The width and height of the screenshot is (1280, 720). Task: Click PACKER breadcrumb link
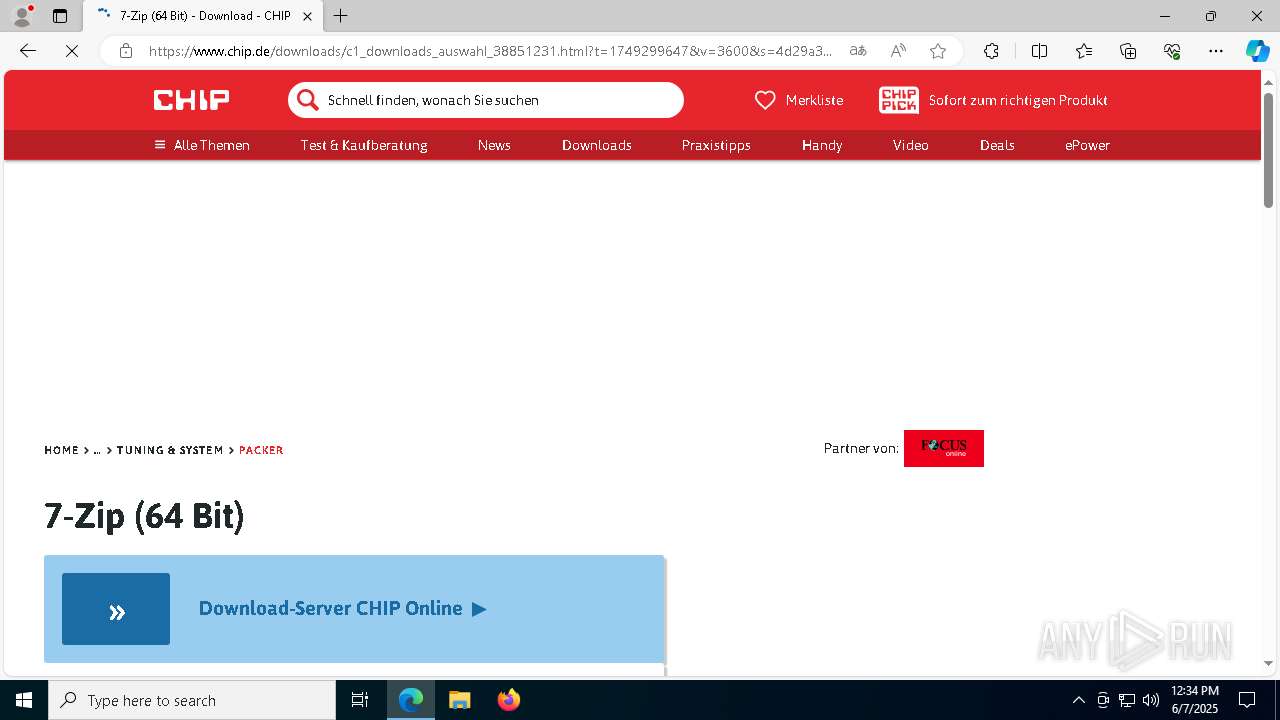(261, 450)
